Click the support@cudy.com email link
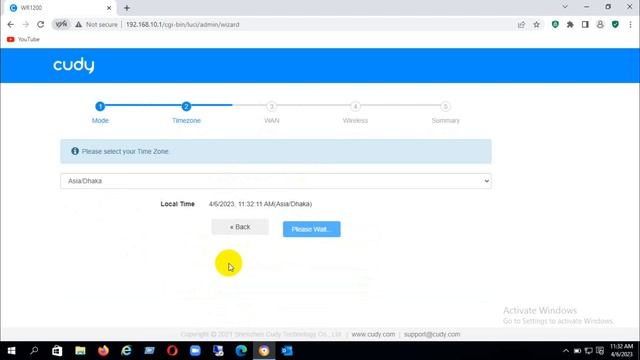 click(x=432, y=334)
